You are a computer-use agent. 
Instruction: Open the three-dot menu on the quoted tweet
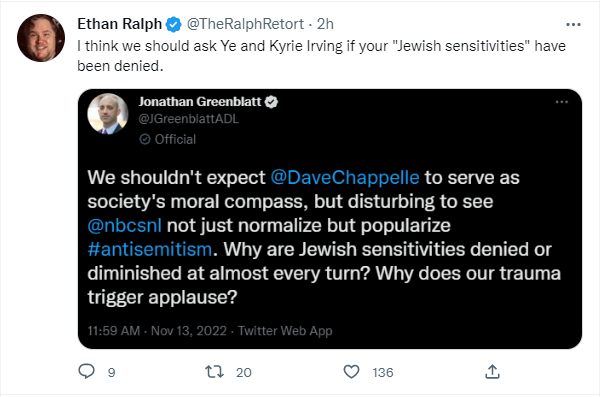(x=562, y=102)
